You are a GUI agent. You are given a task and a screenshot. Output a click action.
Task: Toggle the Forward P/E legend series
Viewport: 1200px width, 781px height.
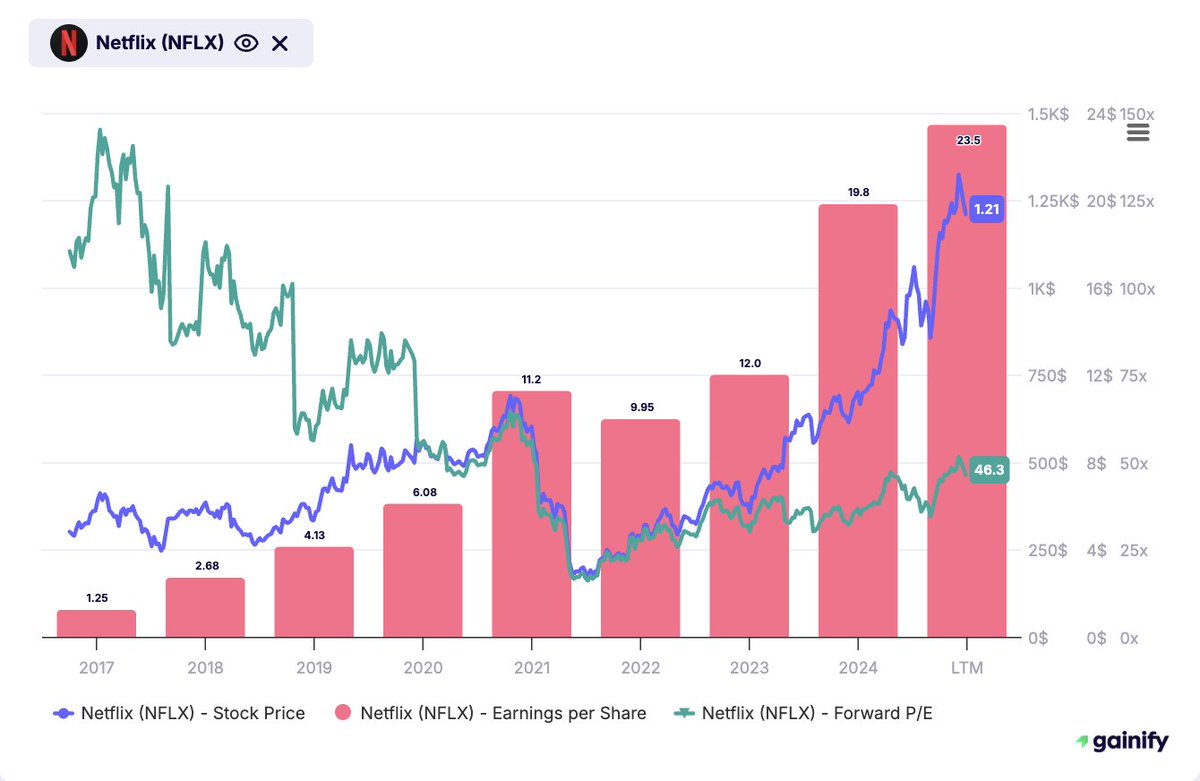pyautogui.click(x=805, y=713)
